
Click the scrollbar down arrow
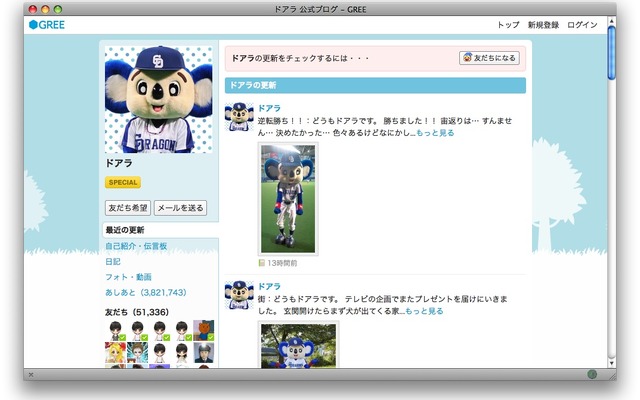(611, 363)
